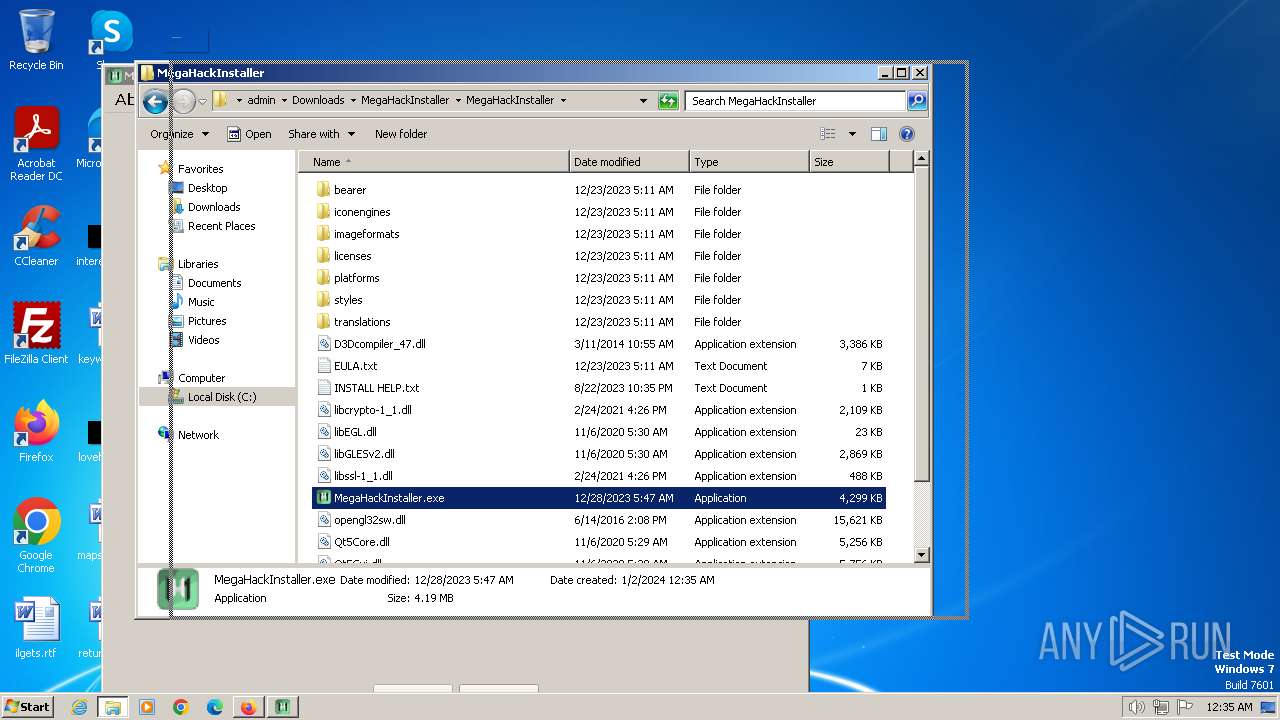This screenshot has height=720, width=1280.
Task: Select Music library
Action: coord(201,302)
